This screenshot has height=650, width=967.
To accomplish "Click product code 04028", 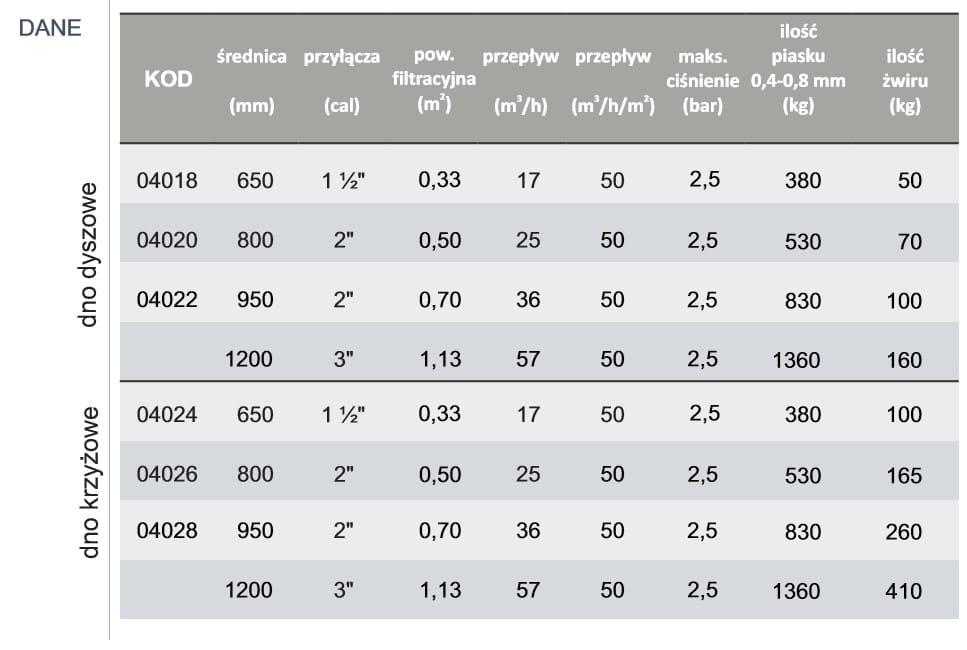I will (x=167, y=531).
